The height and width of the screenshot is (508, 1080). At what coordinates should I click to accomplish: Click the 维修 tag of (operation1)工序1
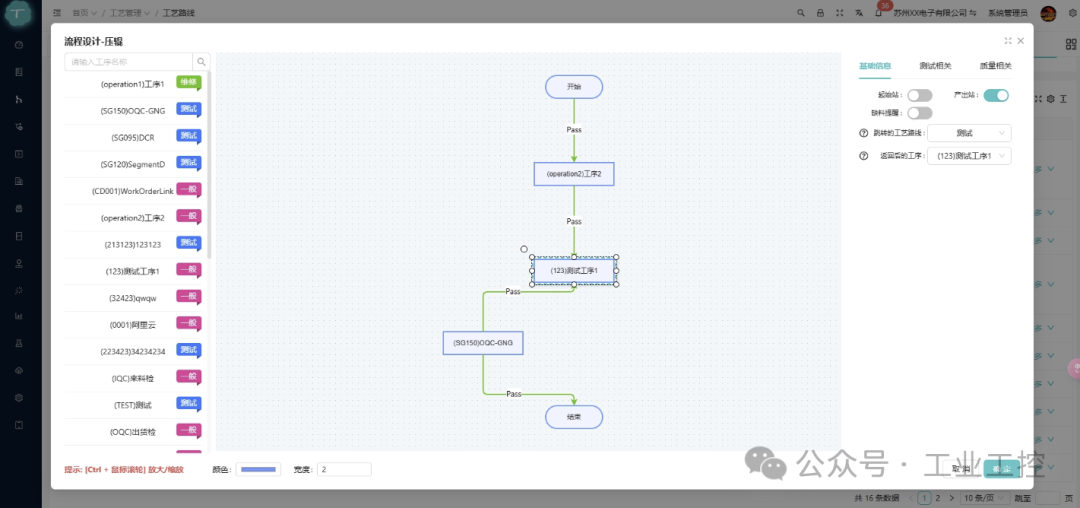189,83
